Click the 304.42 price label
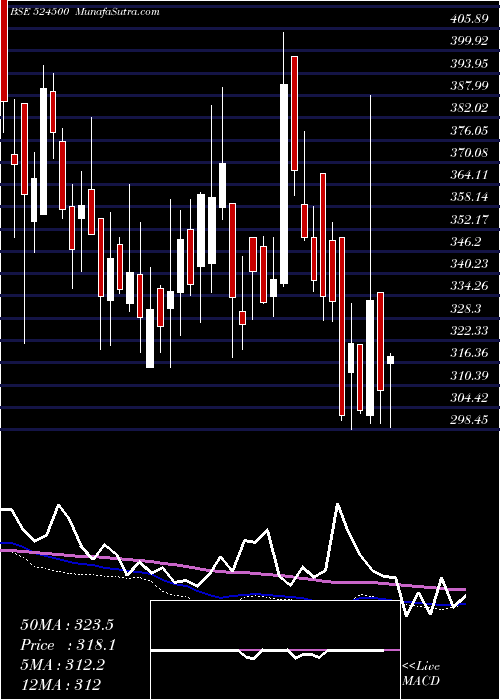Viewport: 500px width, 700px height. [470, 397]
